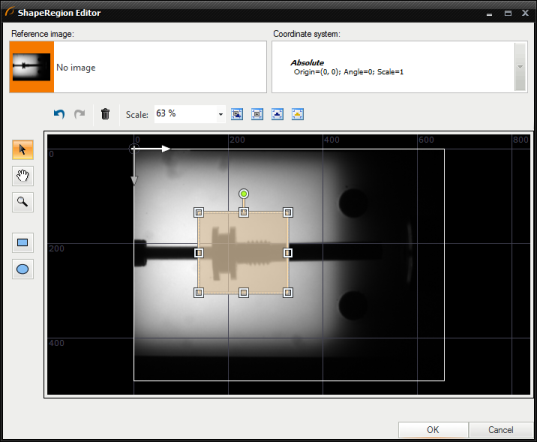Select the ellipse shape tool
Image resolution: width=537 pixels, height=442 pixels.
point(23,269)
